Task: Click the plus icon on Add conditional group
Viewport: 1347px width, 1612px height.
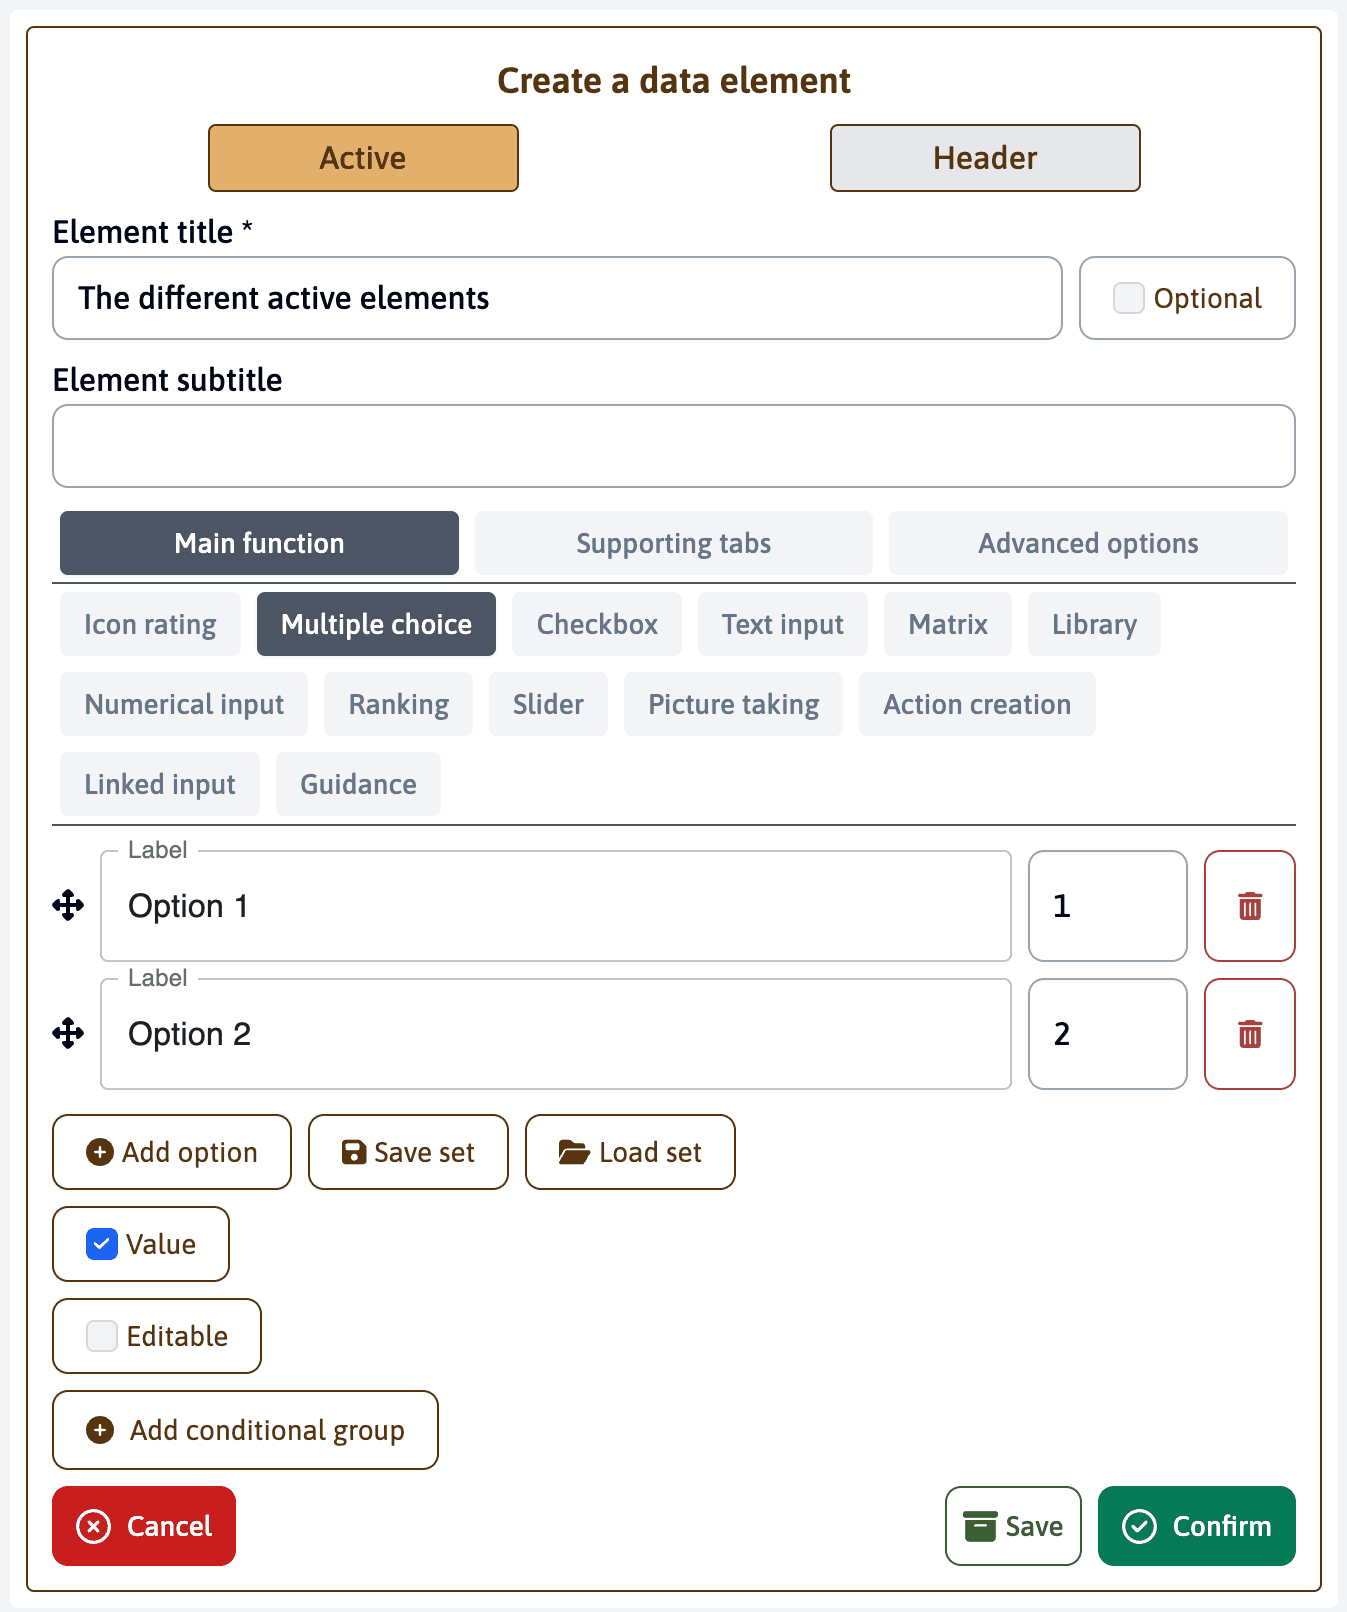Action: [100, 1431]
